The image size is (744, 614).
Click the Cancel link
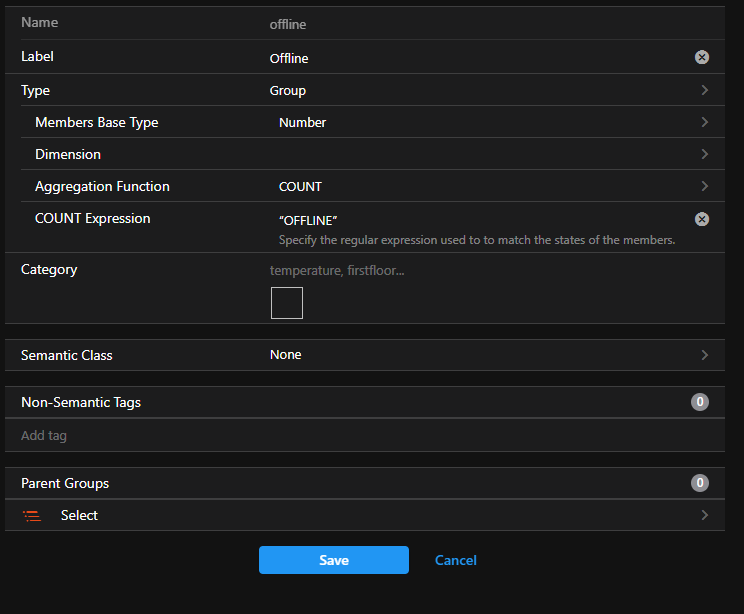[x=456, y=560]
